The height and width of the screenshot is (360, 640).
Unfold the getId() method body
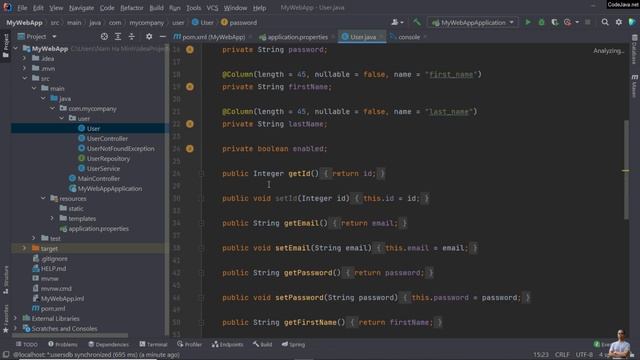click(x=201, y=173)
